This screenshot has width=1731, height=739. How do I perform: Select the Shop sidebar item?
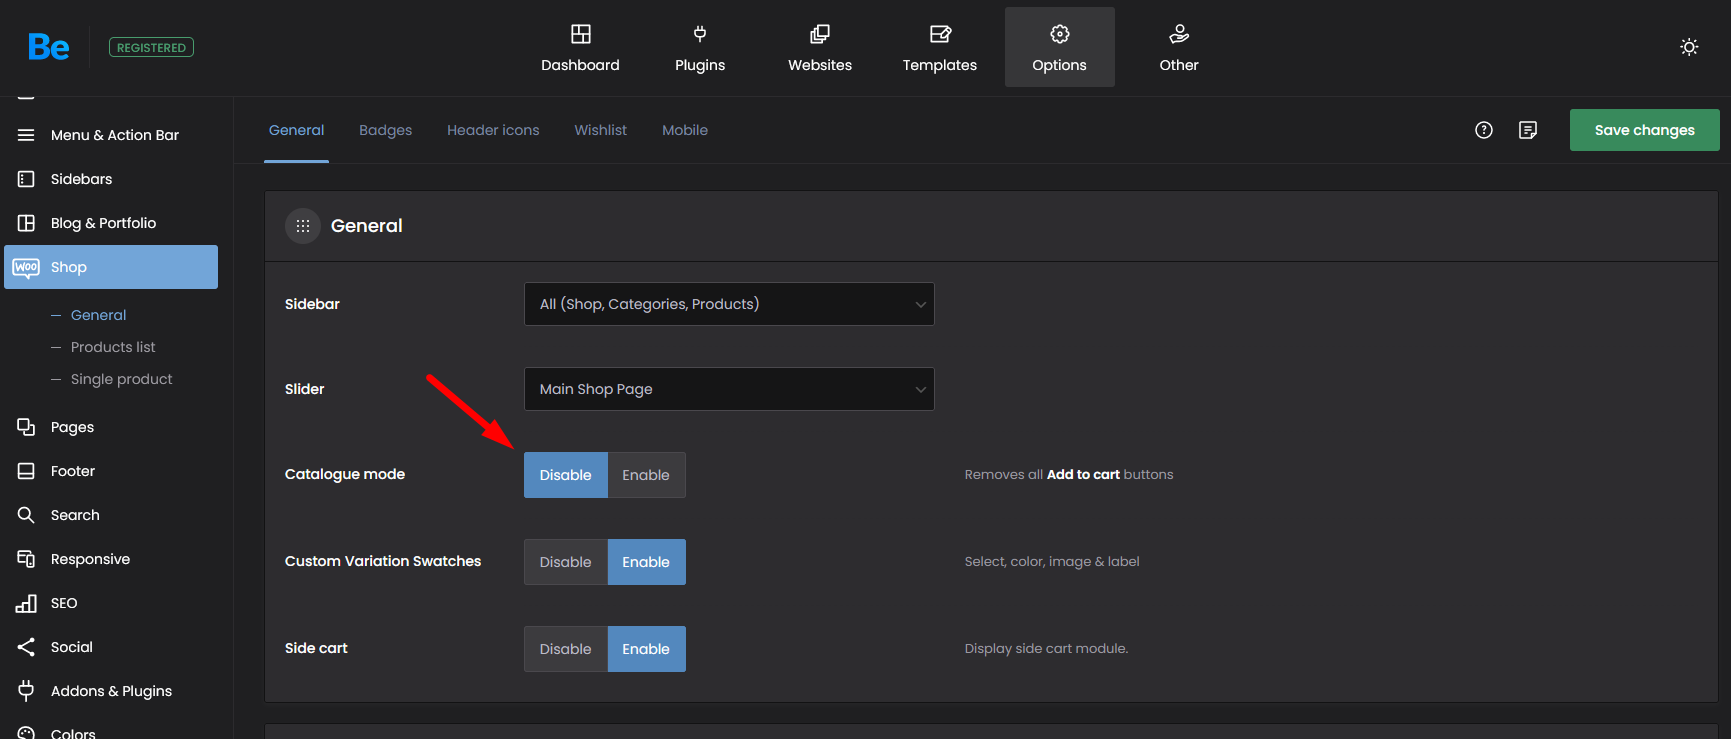click(x=111, y=267)
